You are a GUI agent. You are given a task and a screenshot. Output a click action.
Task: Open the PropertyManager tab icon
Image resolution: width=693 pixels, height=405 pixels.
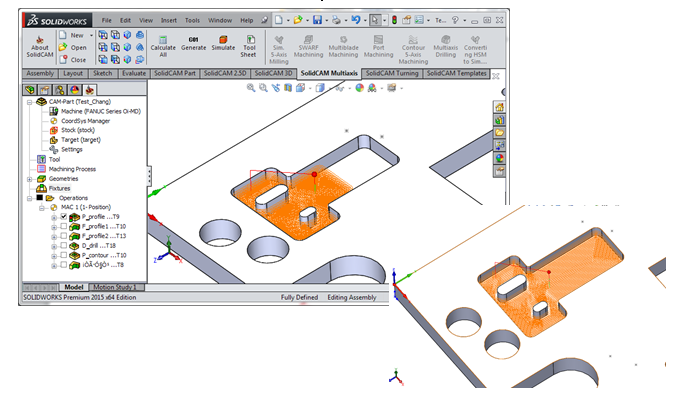[x=45, y=90]
